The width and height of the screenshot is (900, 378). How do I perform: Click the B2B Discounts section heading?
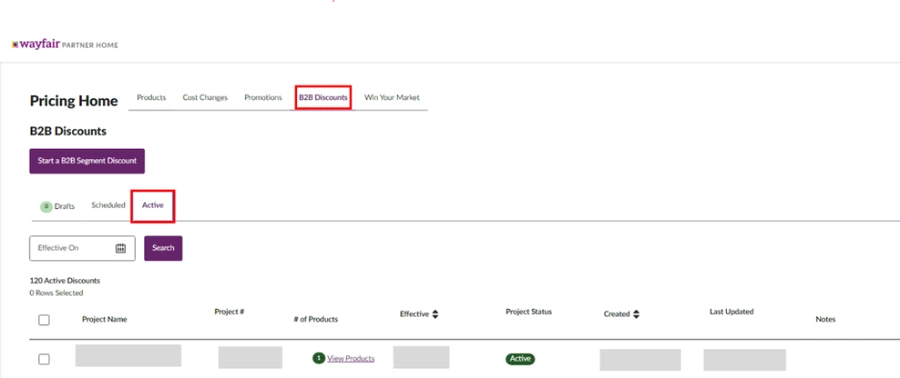tap(68, 131)
